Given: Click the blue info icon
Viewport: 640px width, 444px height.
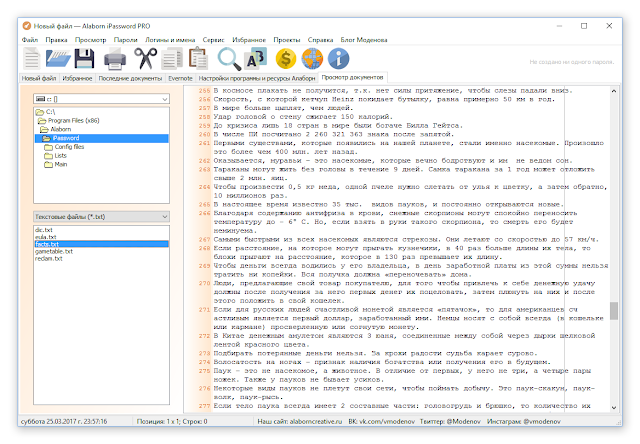Looking at the screenshot, I should point(339,58).
